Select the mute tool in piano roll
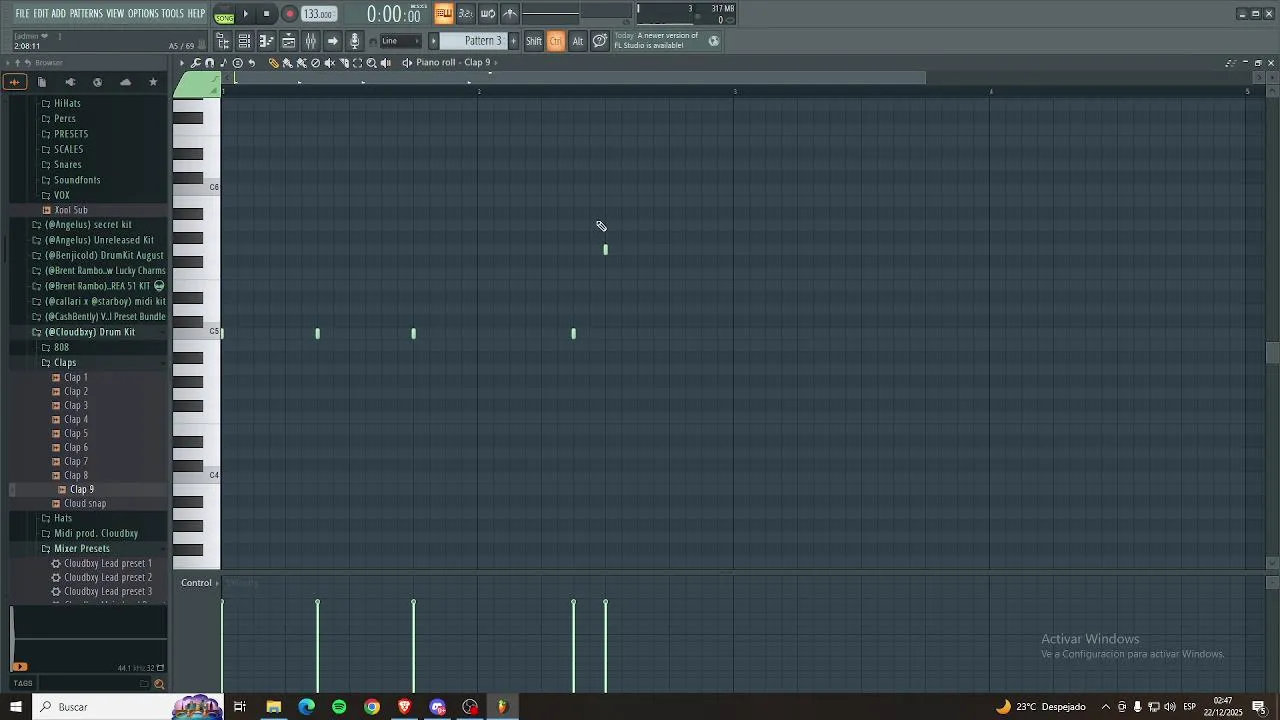The height and width of the screenshot is (720, 1280). click(x=330, y=63)
